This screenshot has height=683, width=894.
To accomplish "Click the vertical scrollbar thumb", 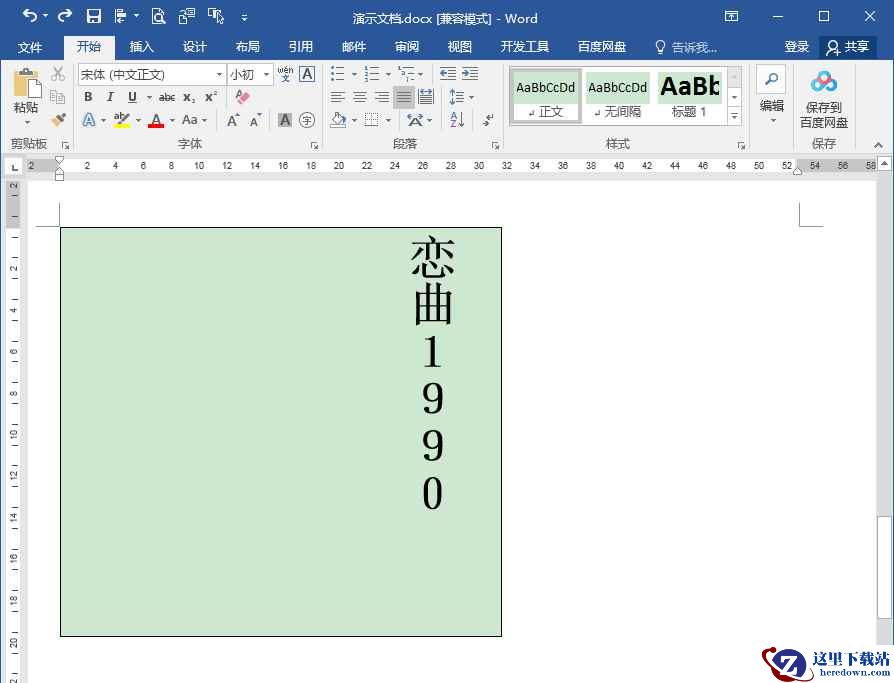I will point(884,566).
